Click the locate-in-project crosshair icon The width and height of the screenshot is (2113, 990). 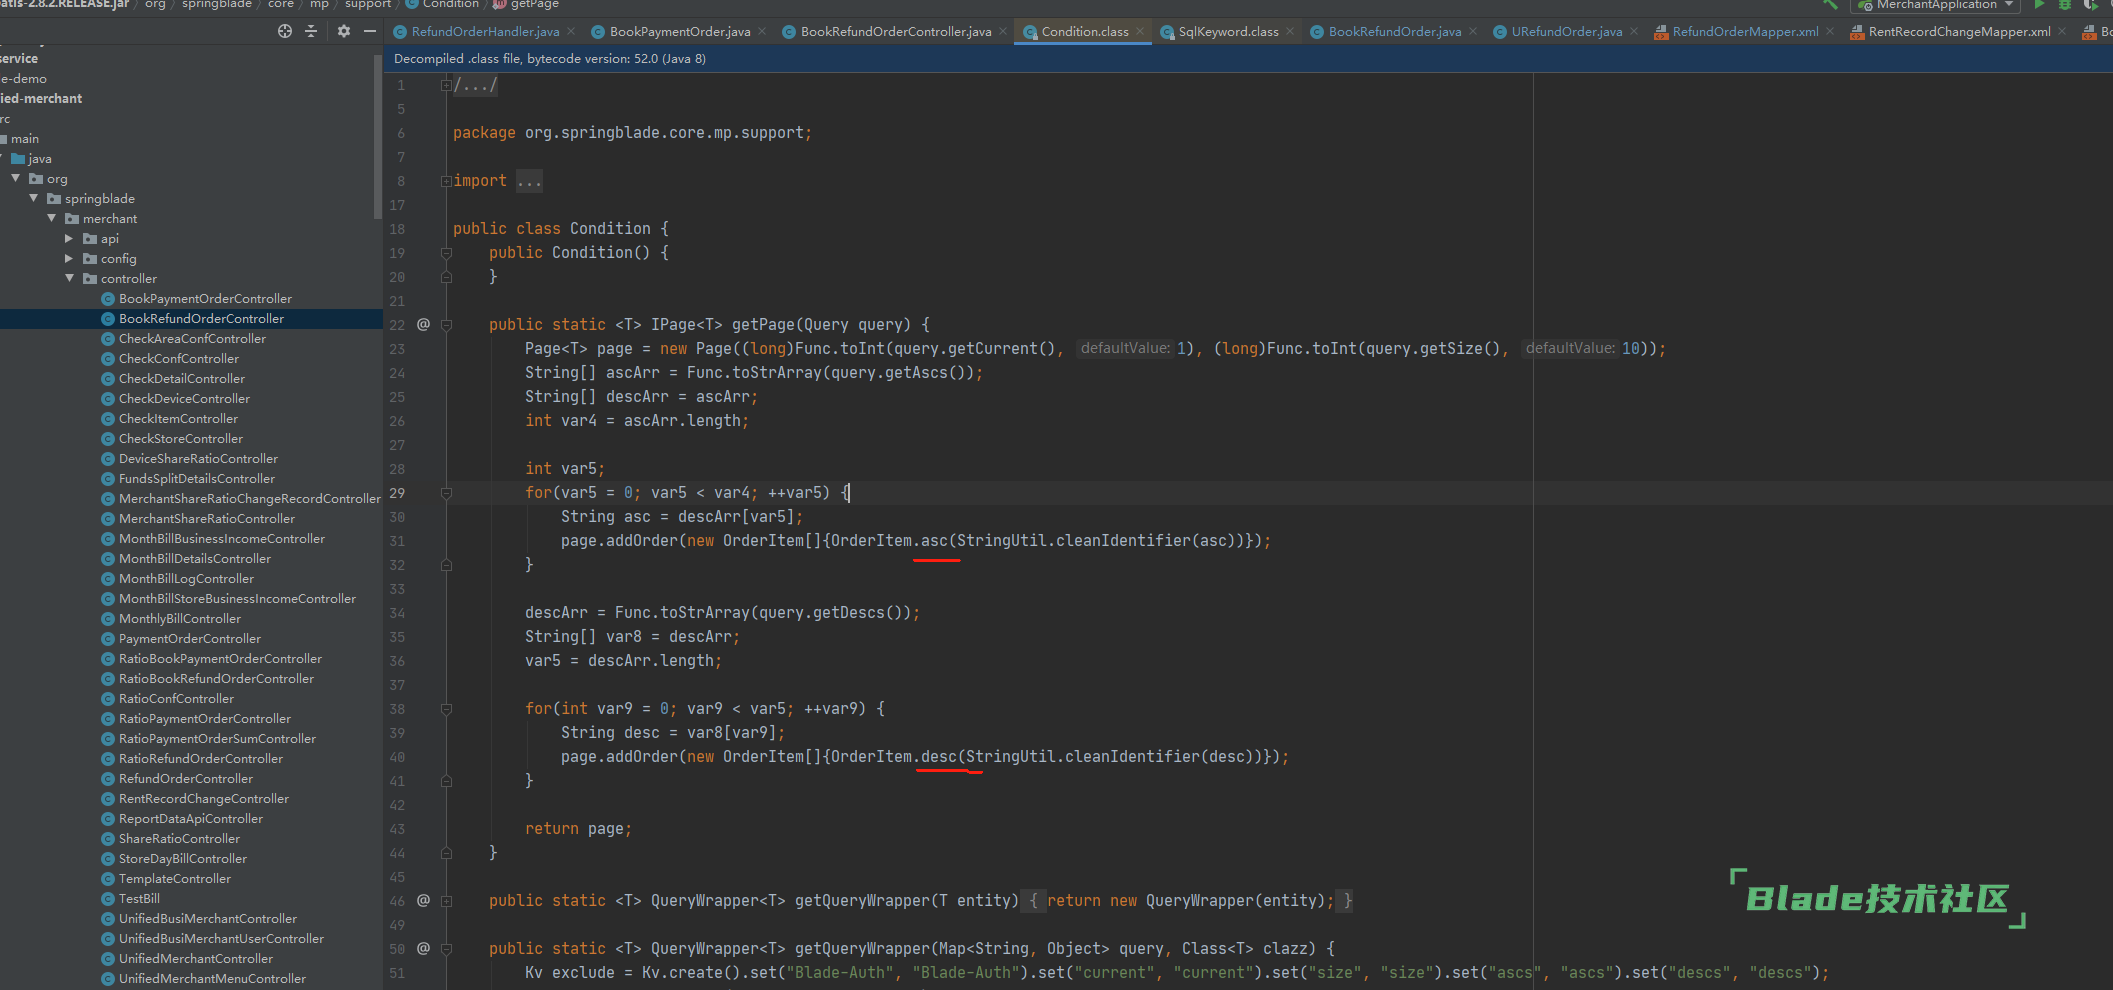pyautogui.click(x=285, y=31)
